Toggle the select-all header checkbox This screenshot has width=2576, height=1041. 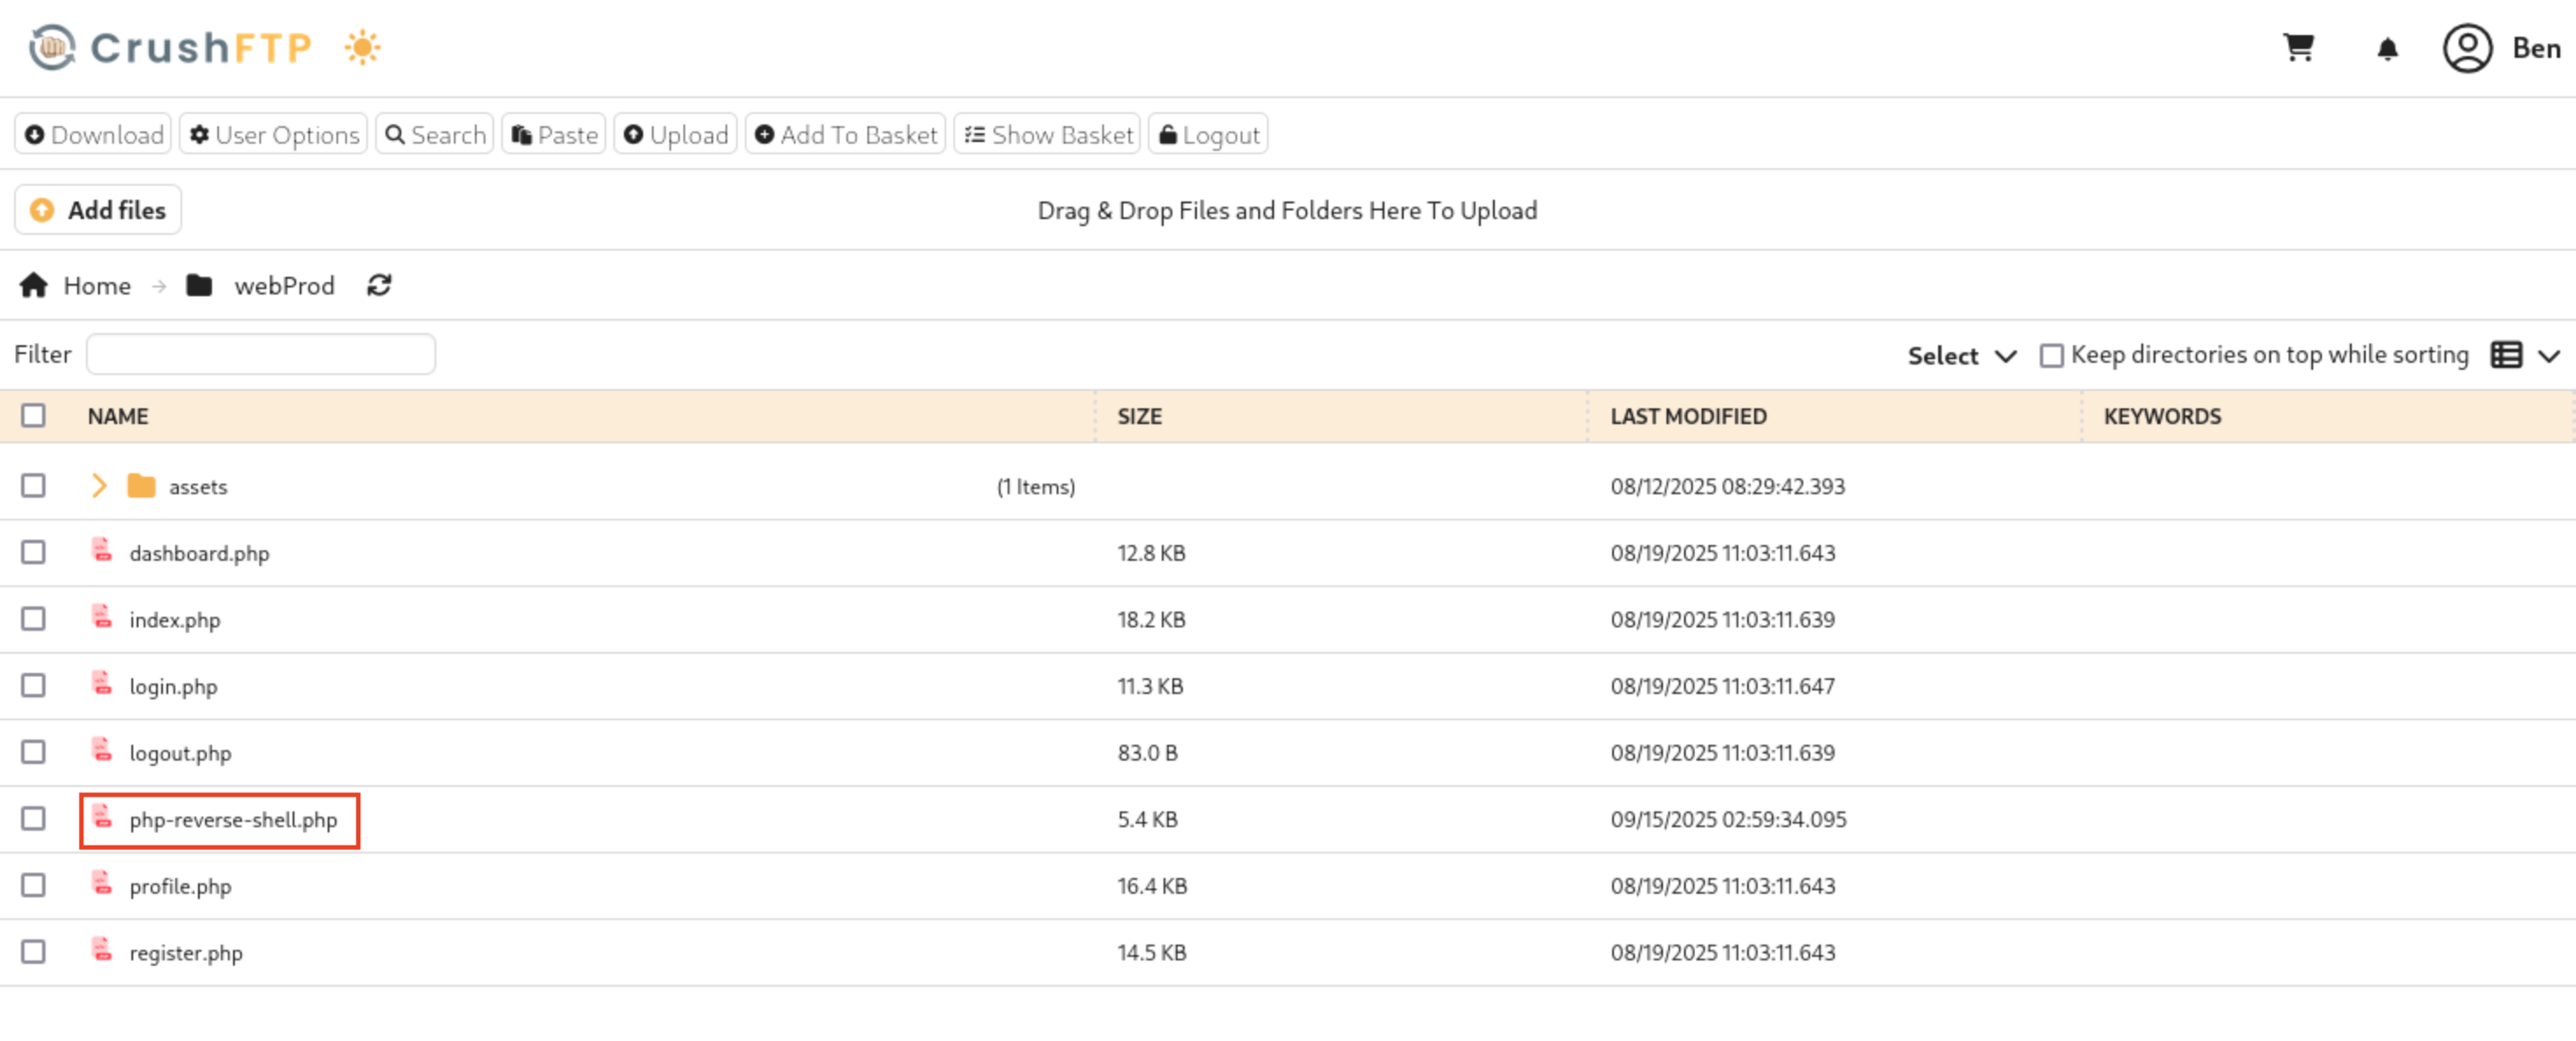click(34, 416)
